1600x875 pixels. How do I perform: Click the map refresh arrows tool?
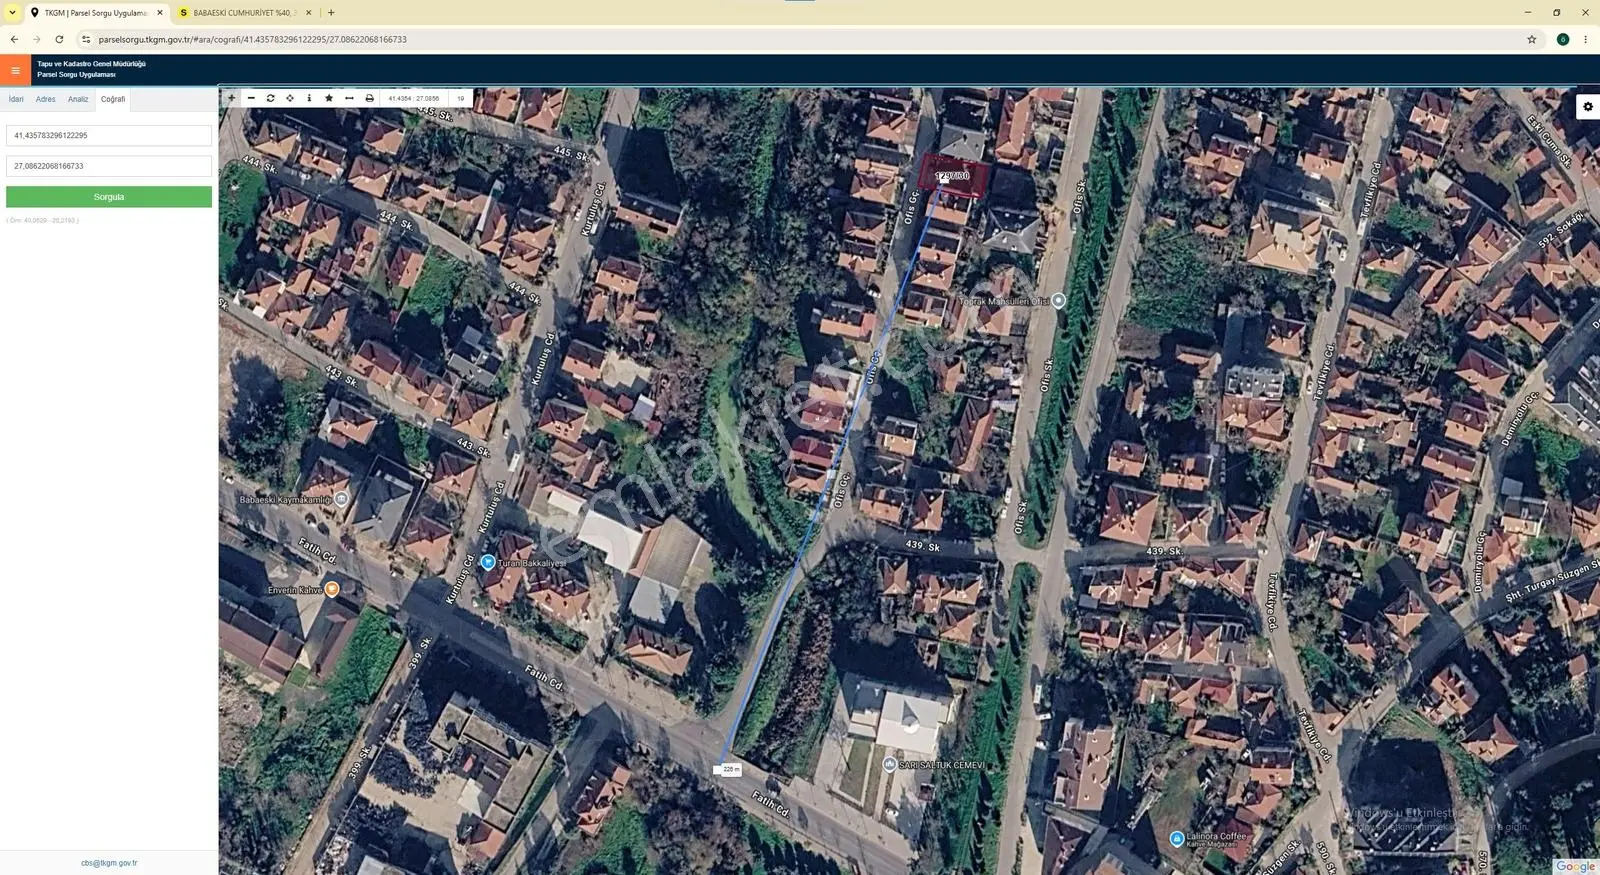pyautogui.click(x=270, y=98)
